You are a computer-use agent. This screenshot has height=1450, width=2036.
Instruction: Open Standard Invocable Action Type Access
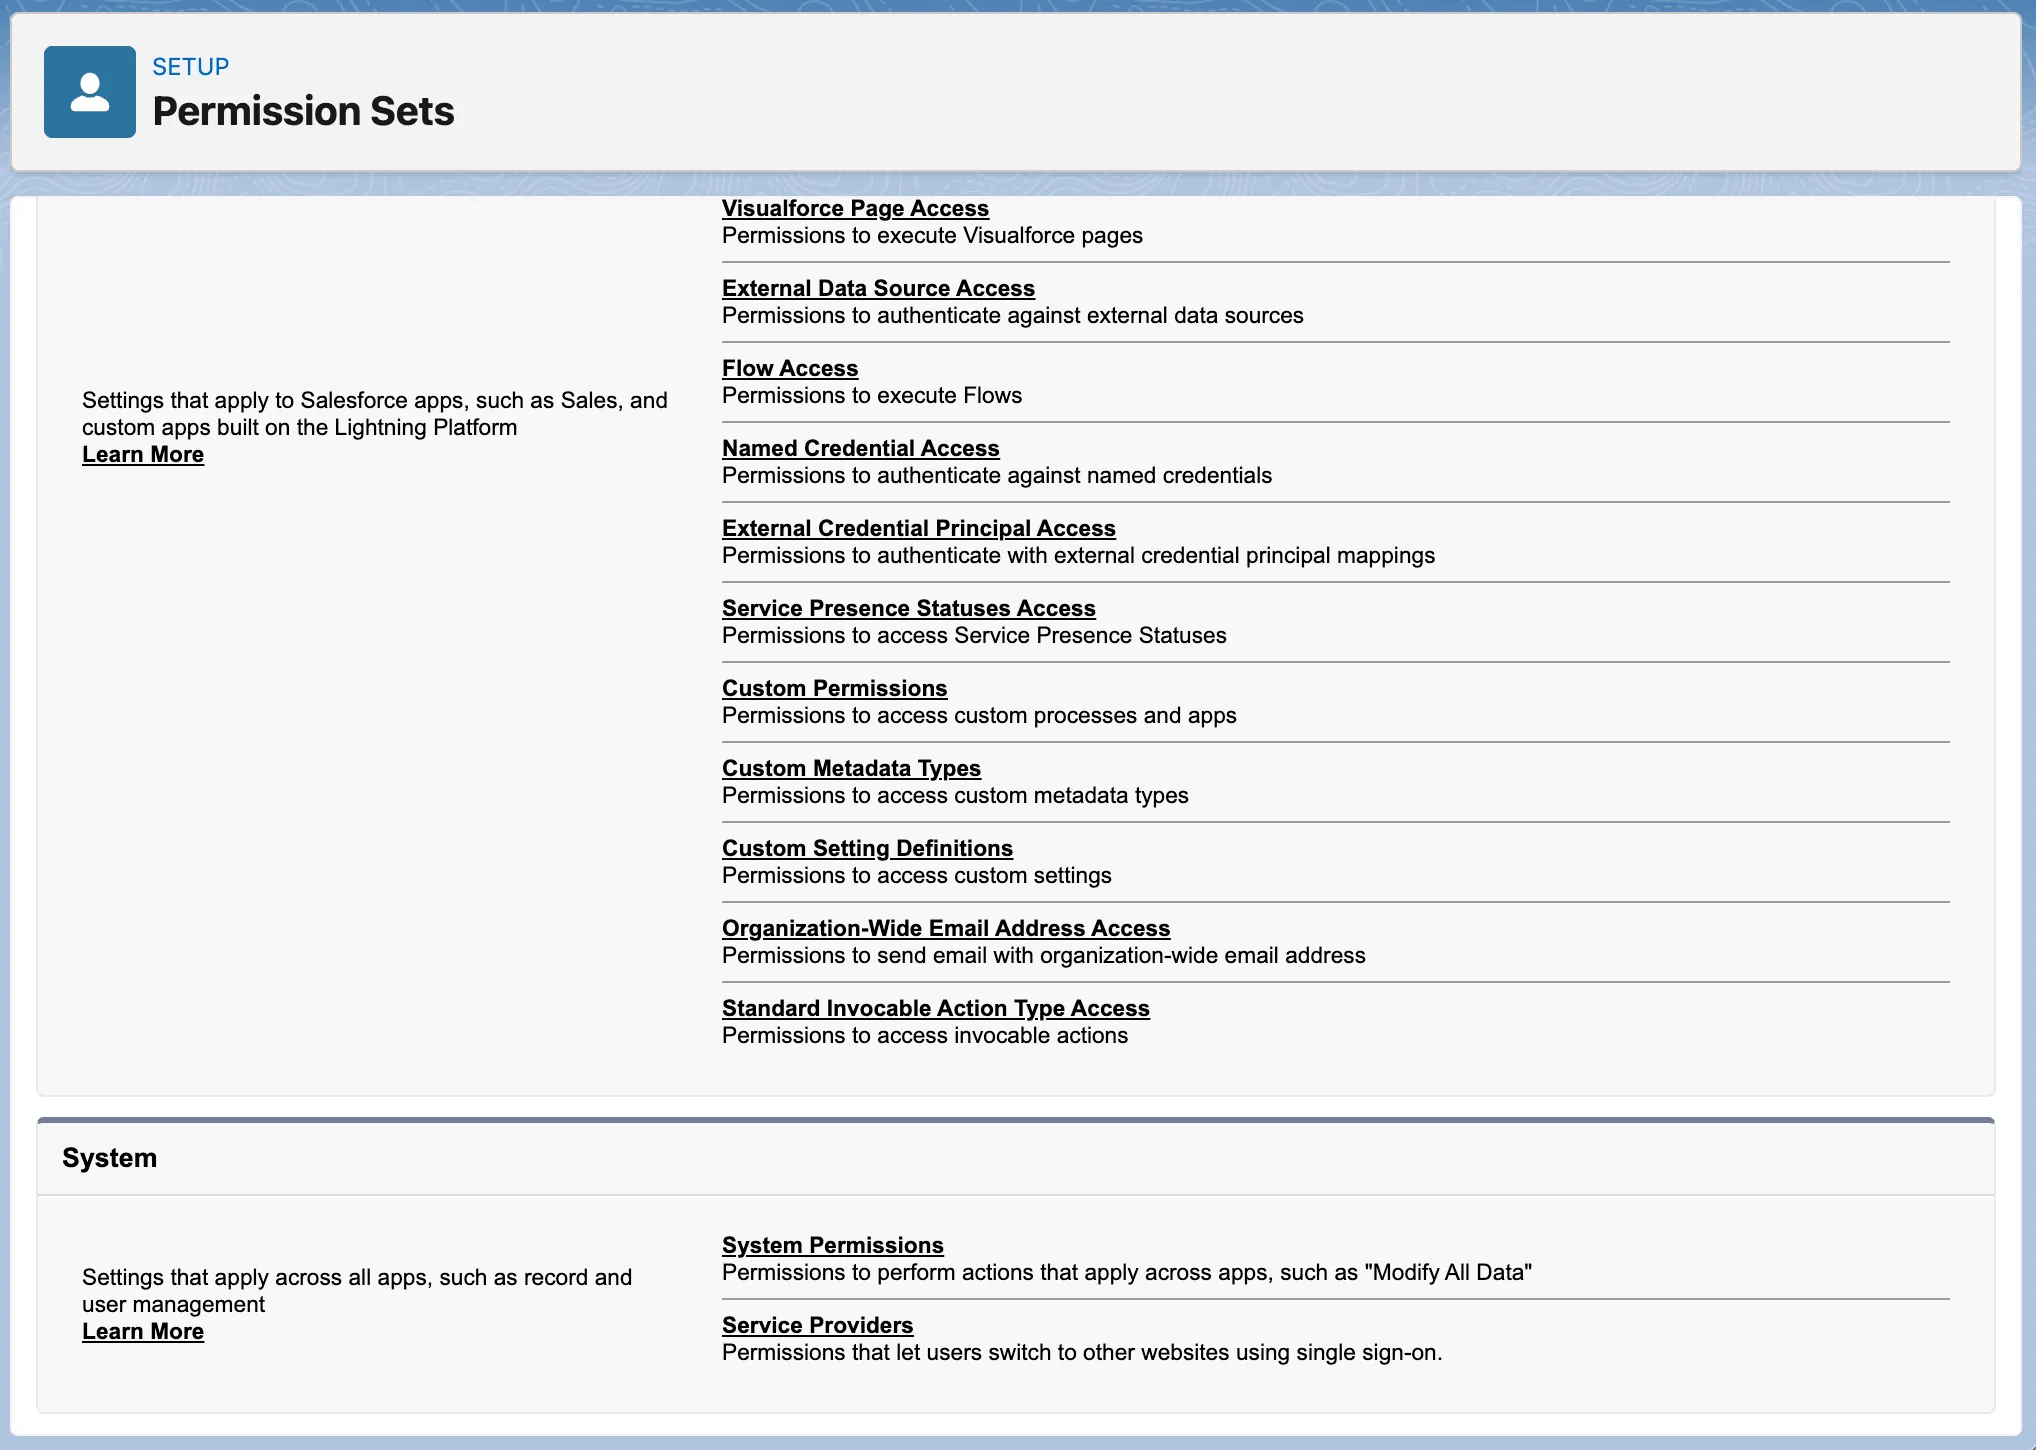point(935,1008)
